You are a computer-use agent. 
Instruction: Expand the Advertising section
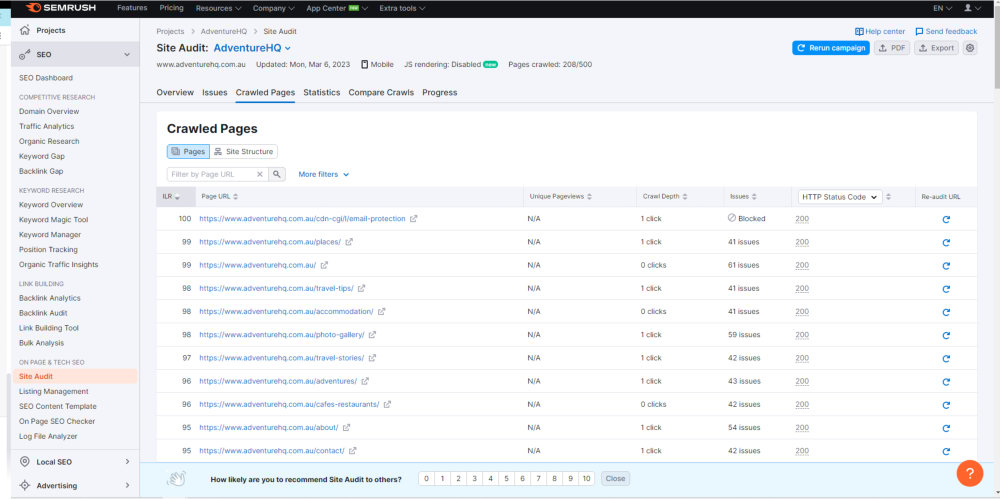[x=127, y=485]
